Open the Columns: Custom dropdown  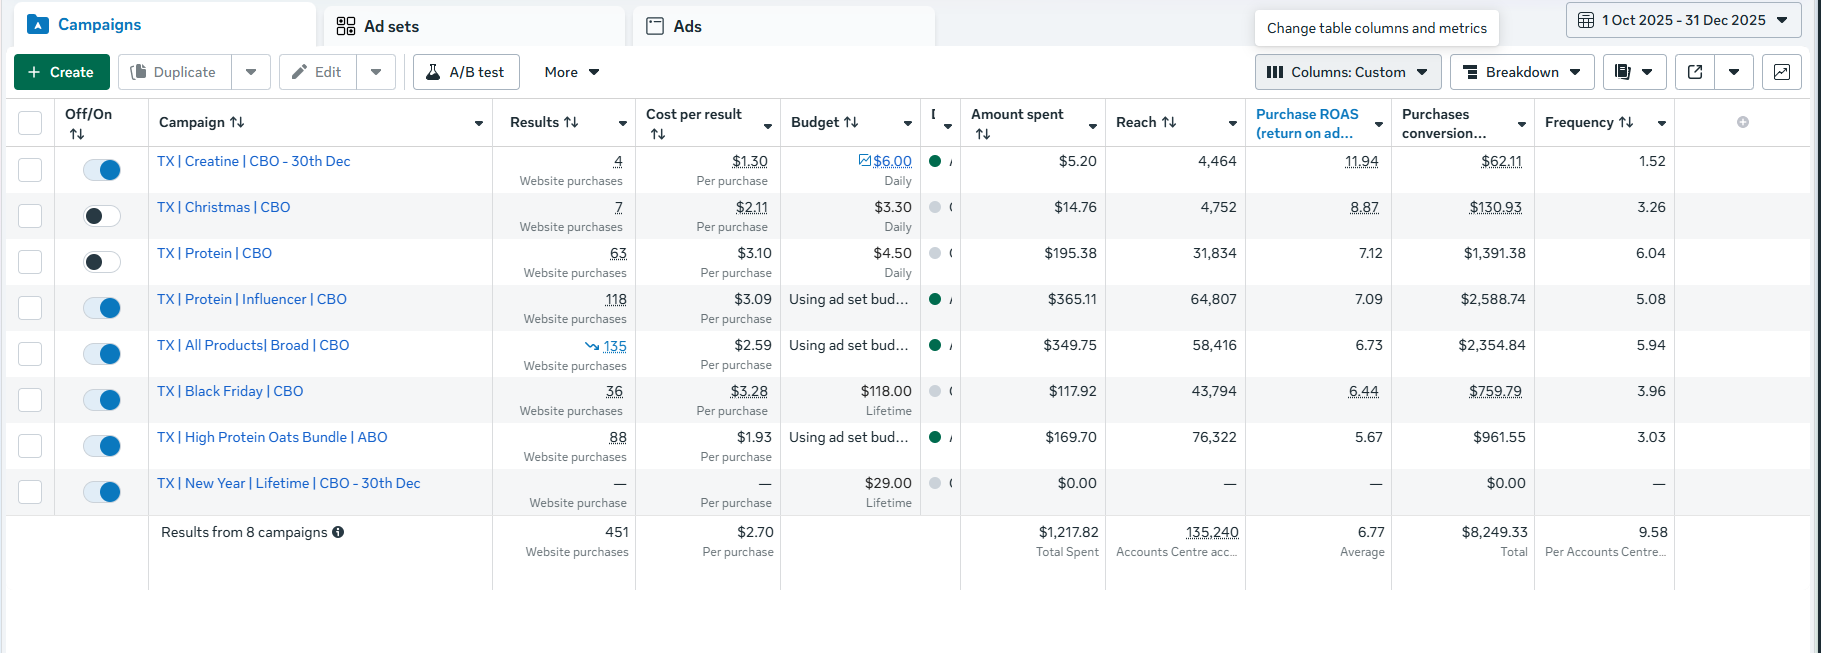coord(1347,72)
